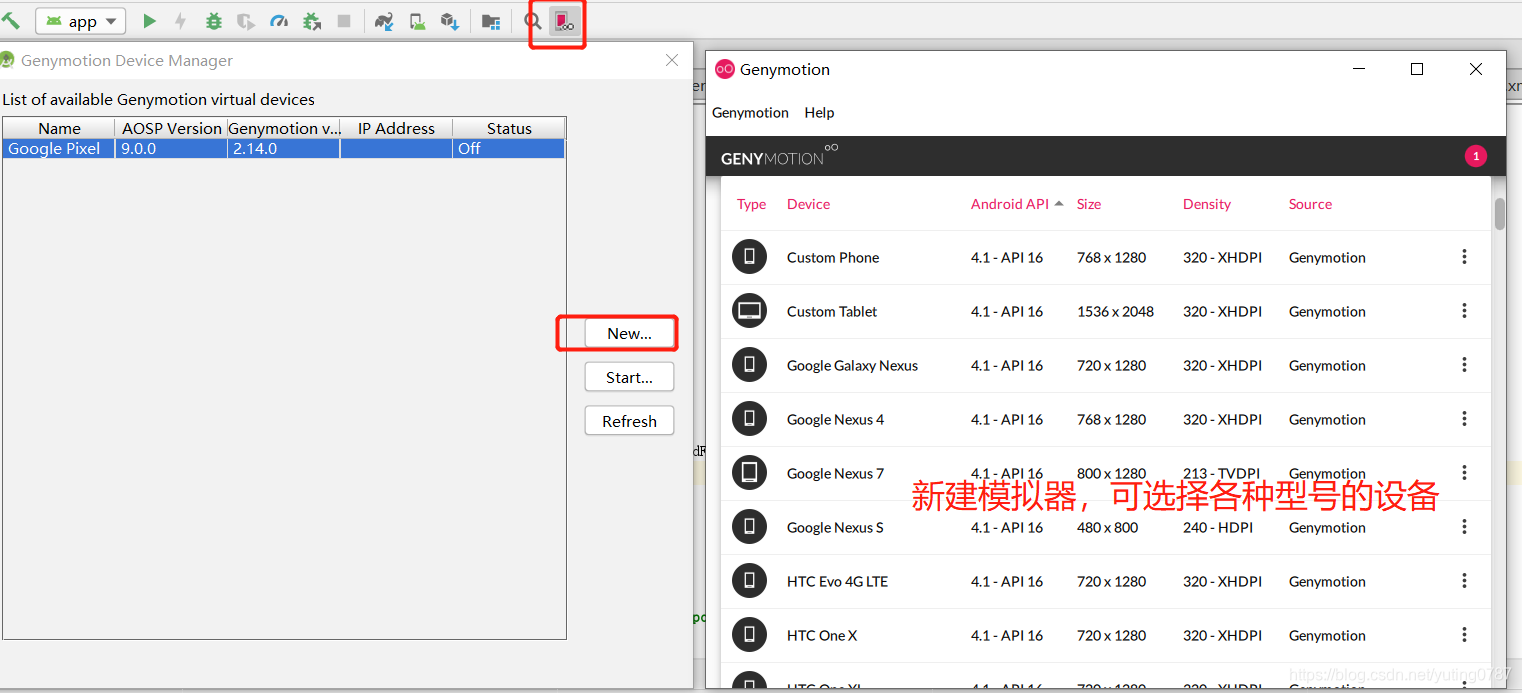Attach debugger to Android process icon
Viewport: 1522px width, 693px height.
click(312, 21)
